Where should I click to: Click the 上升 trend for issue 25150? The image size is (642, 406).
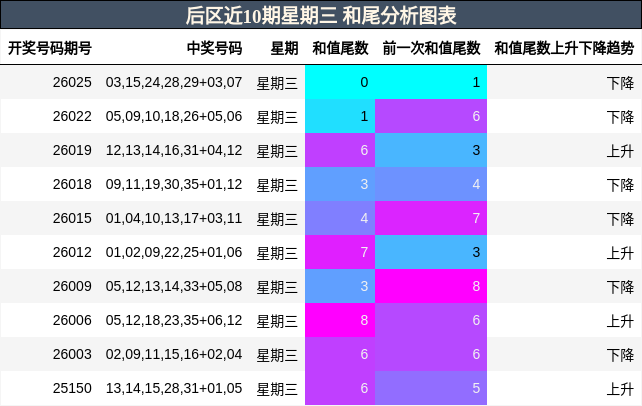click(620, 389)
